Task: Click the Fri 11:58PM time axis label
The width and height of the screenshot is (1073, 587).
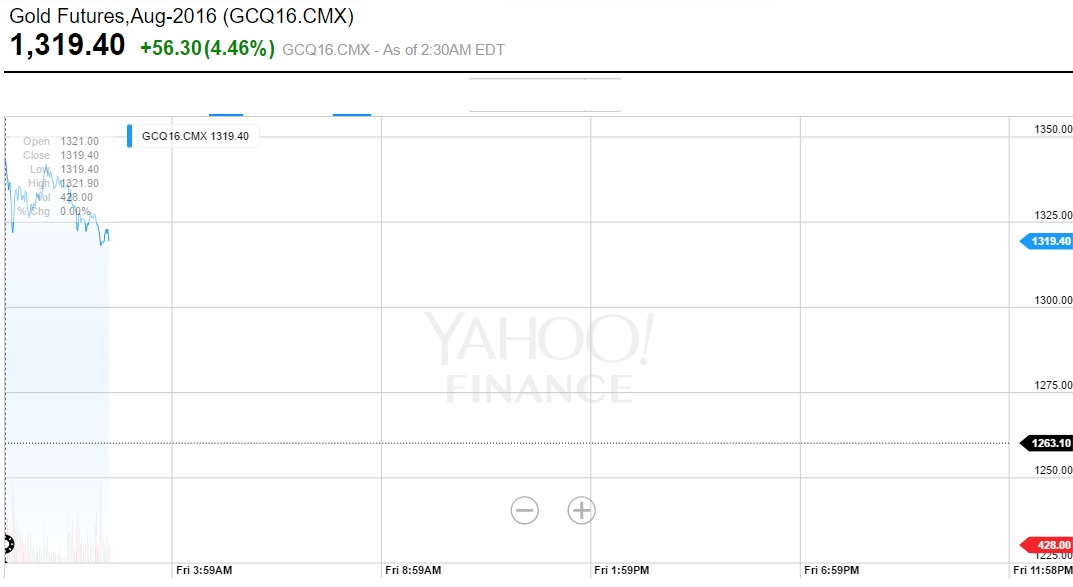Action: [1042, 571]
